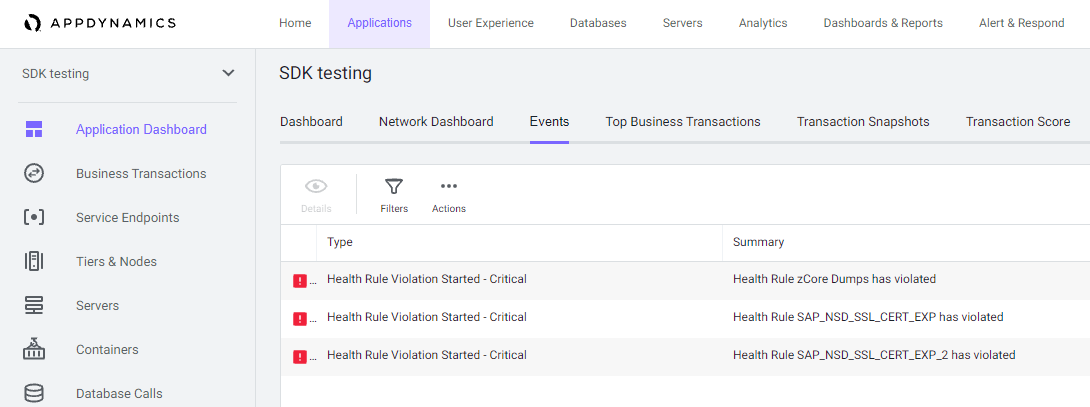Viewport: 1090px width, 407px height.
Task: Click Type cell in SAP_NSD_SSL_CERT_EXP row
Action: 427,317
